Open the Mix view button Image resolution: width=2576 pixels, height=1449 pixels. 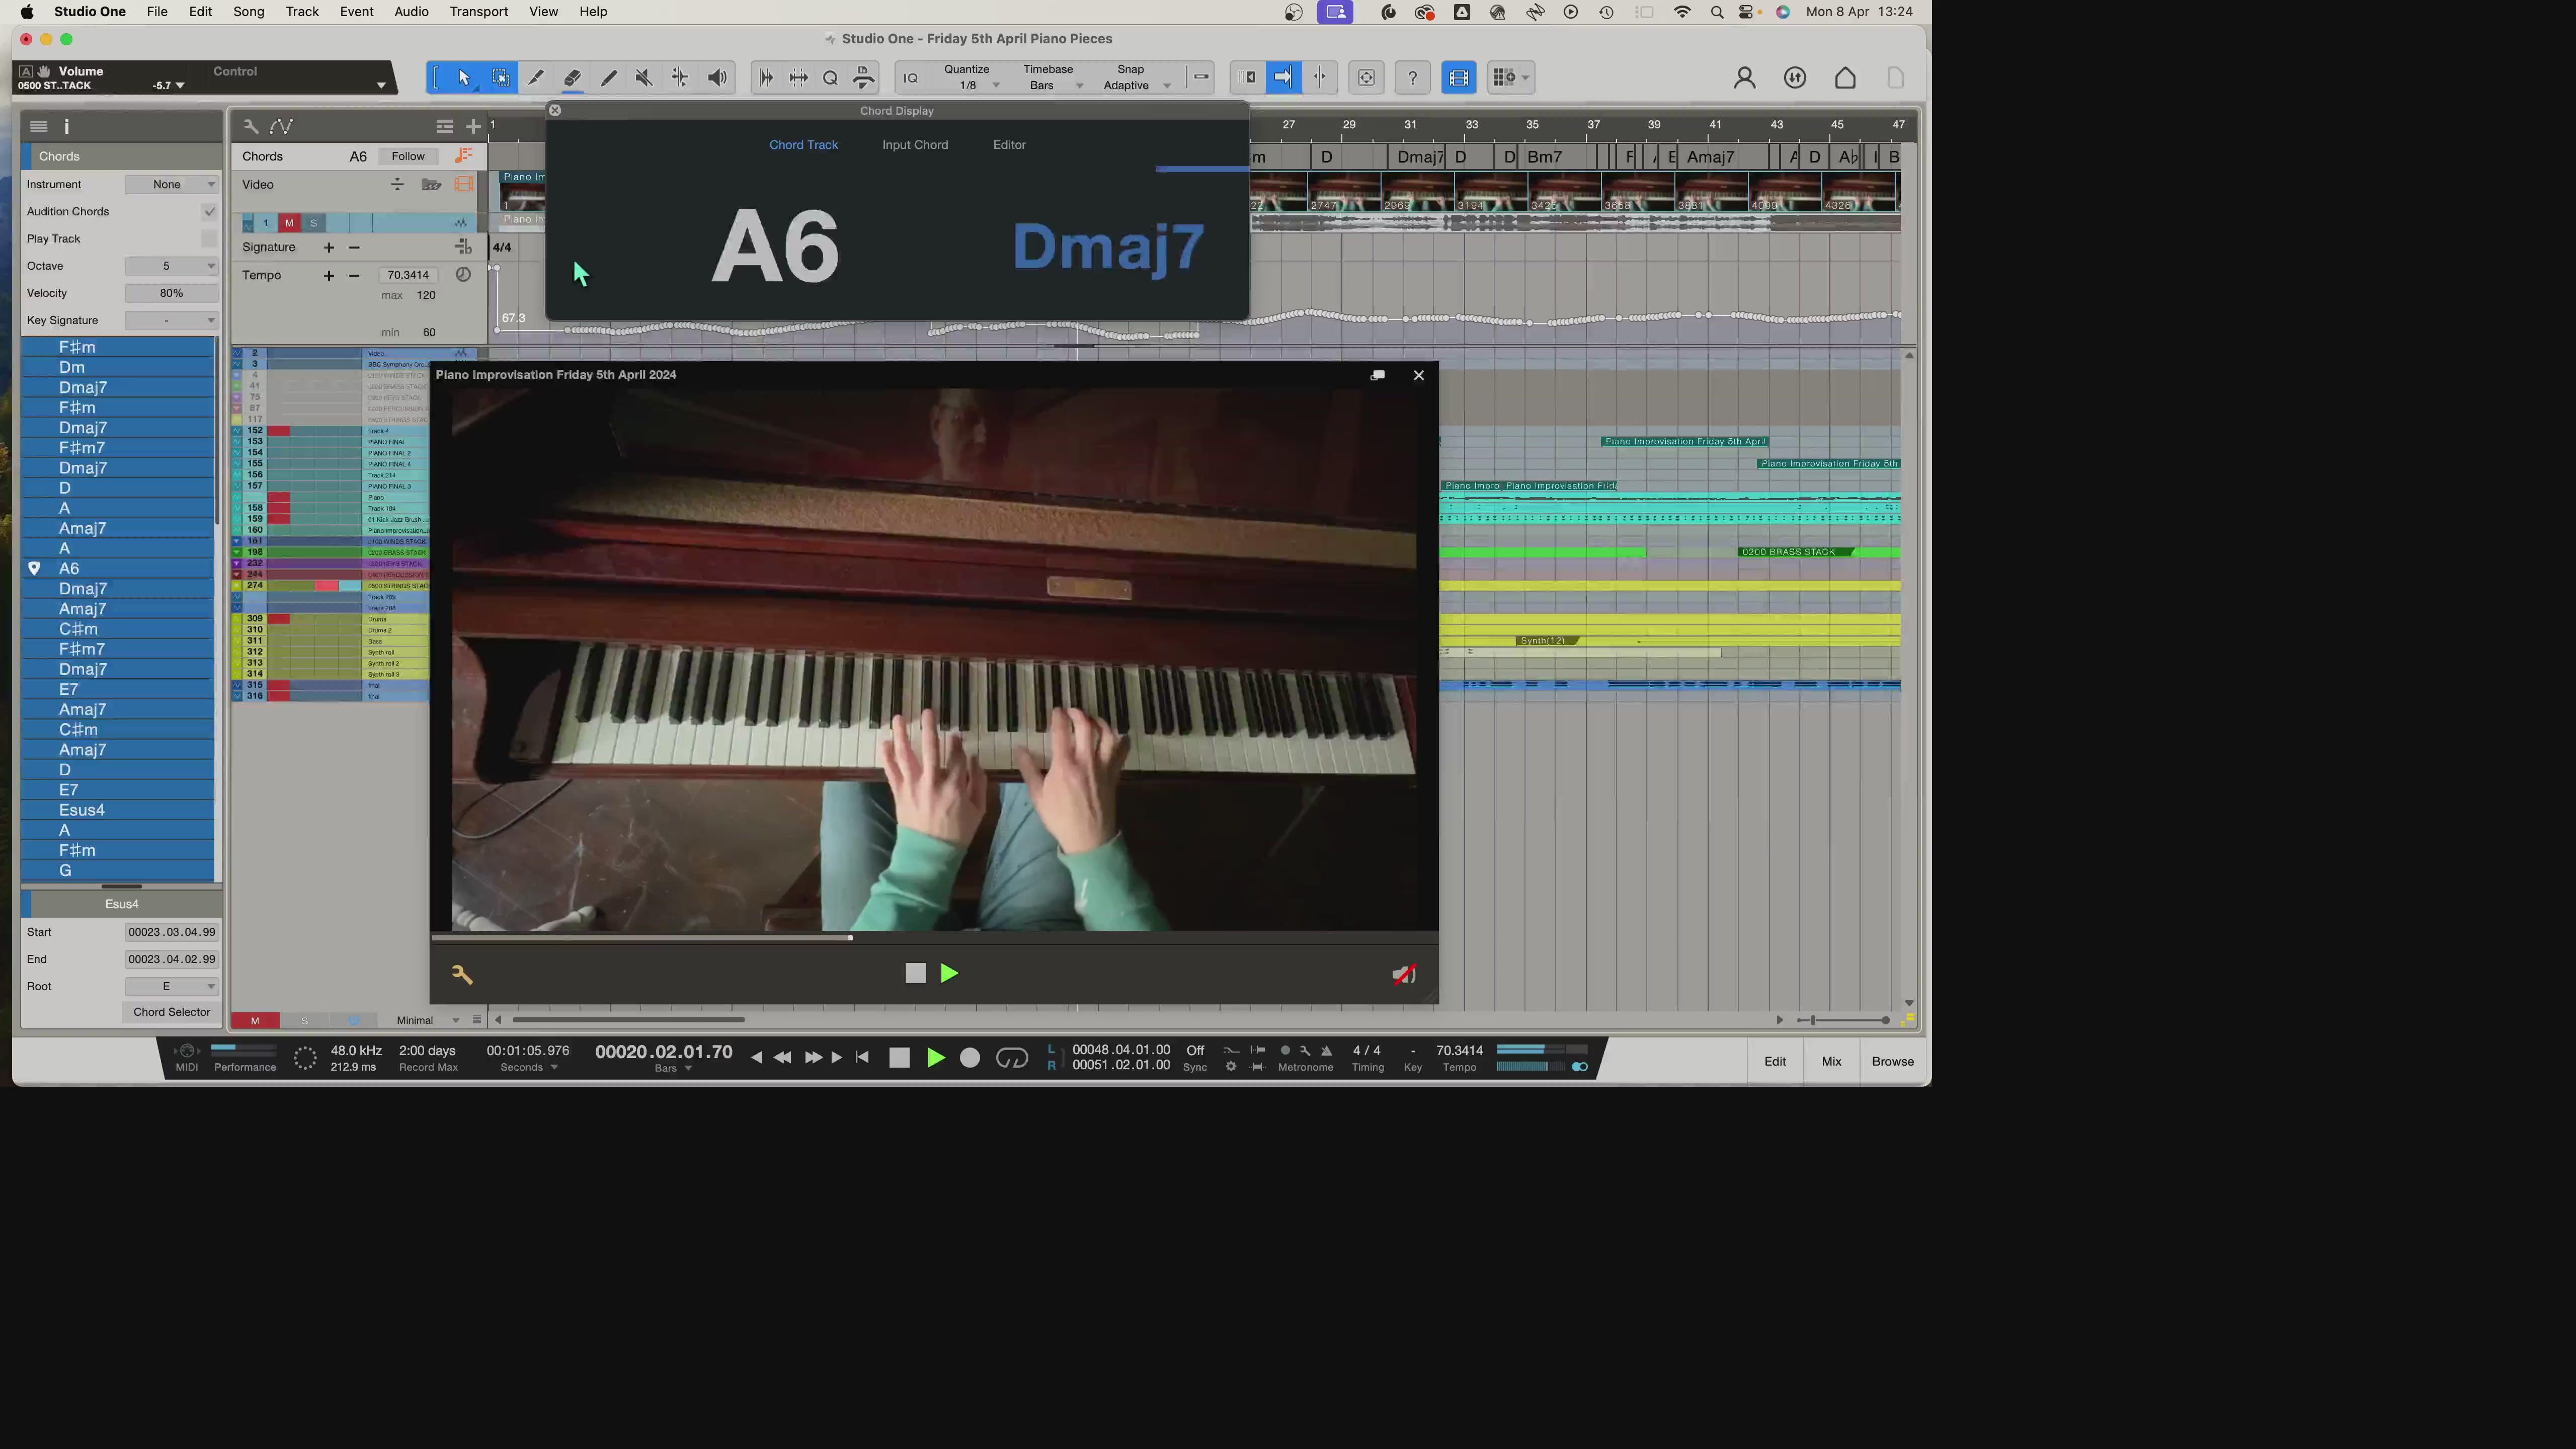tap(1831, 1061)
